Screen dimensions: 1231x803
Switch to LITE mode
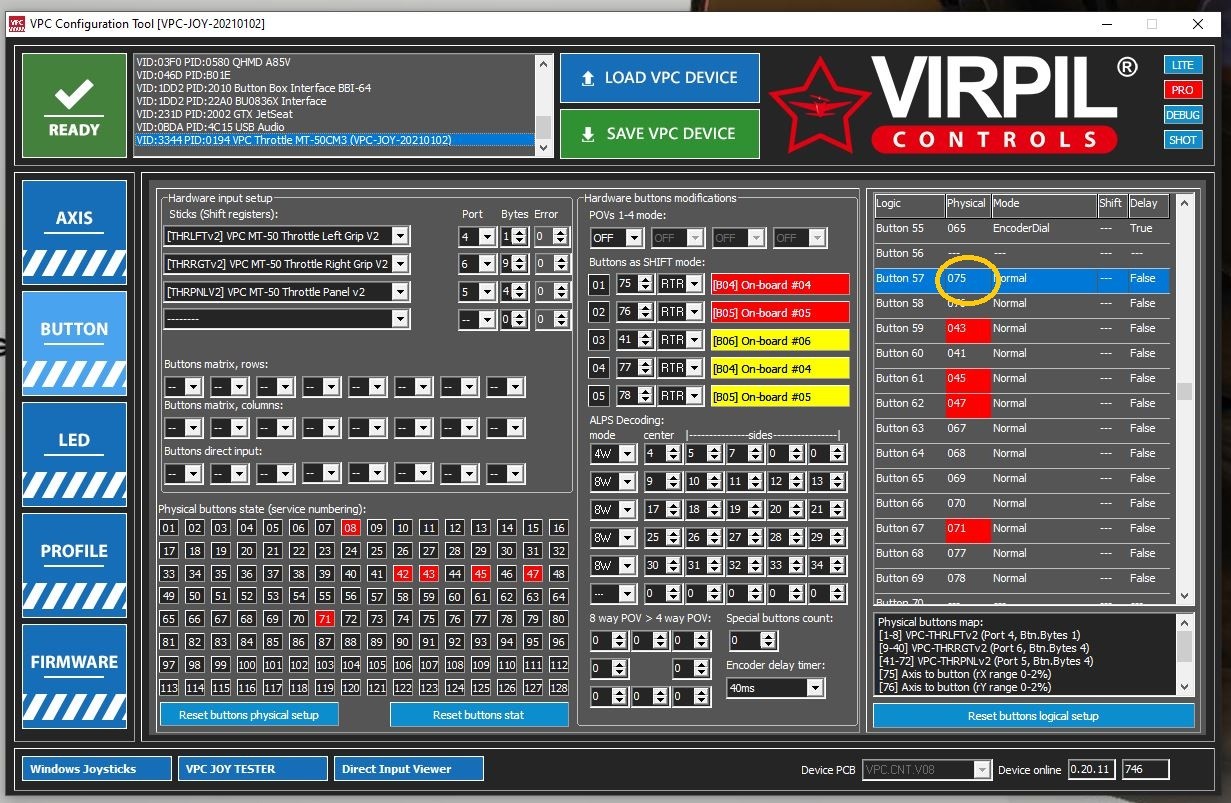(1183, 65)
